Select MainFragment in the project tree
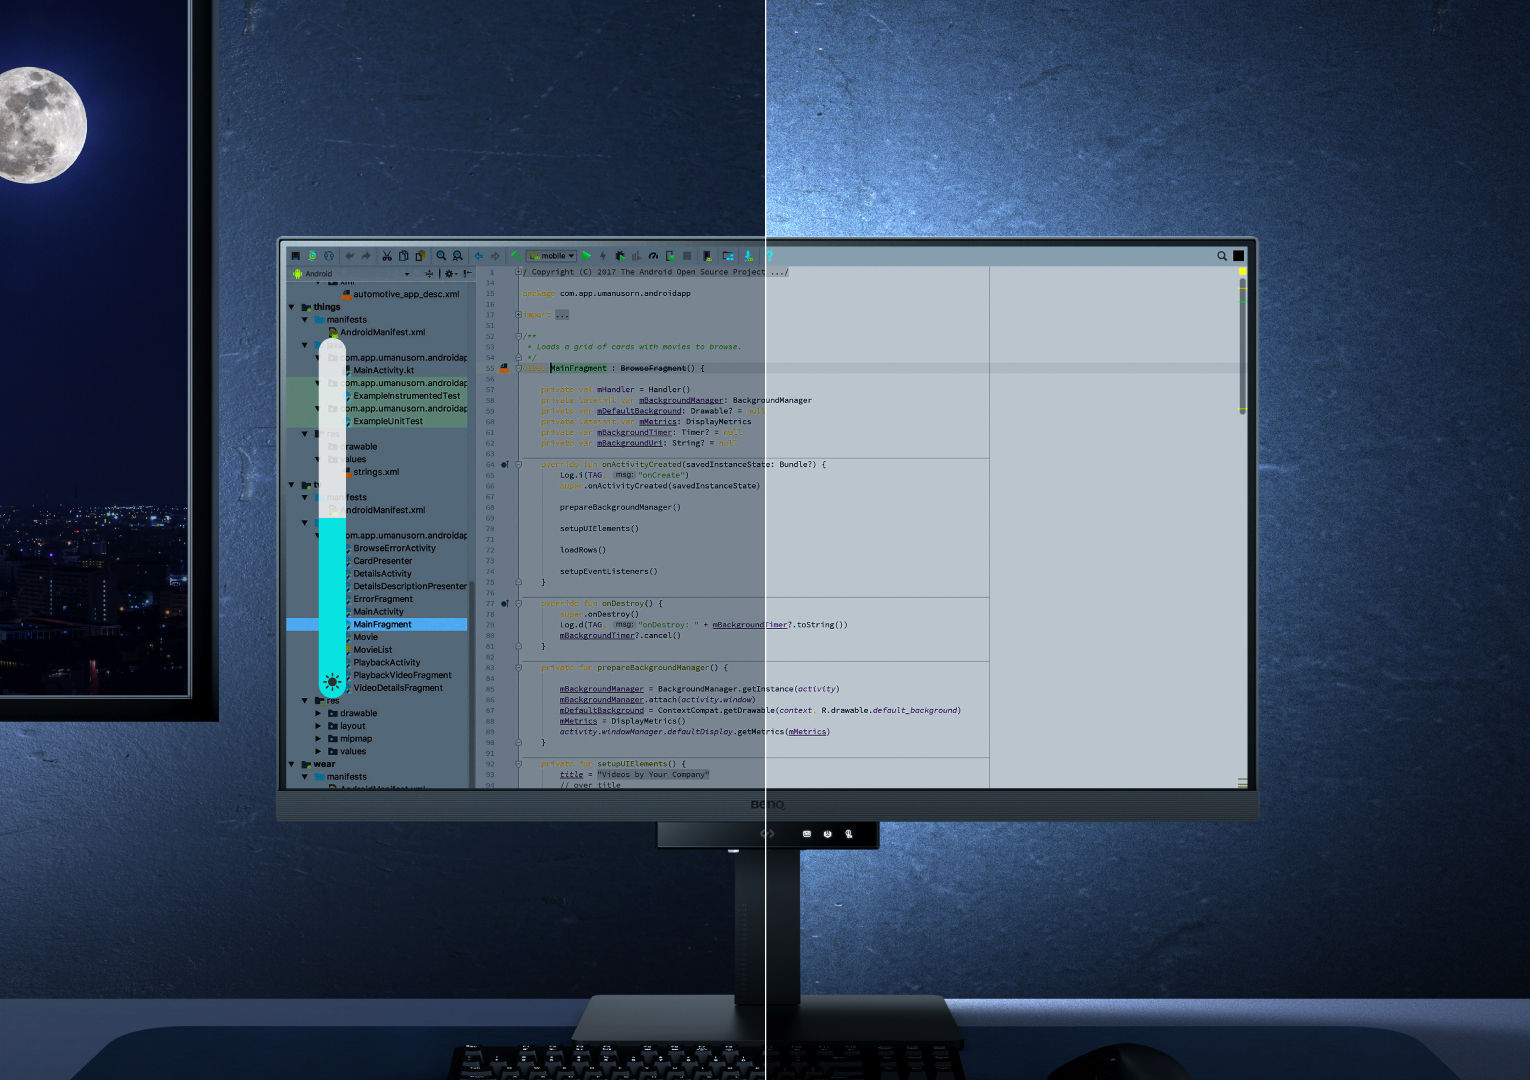 (382, 625)
